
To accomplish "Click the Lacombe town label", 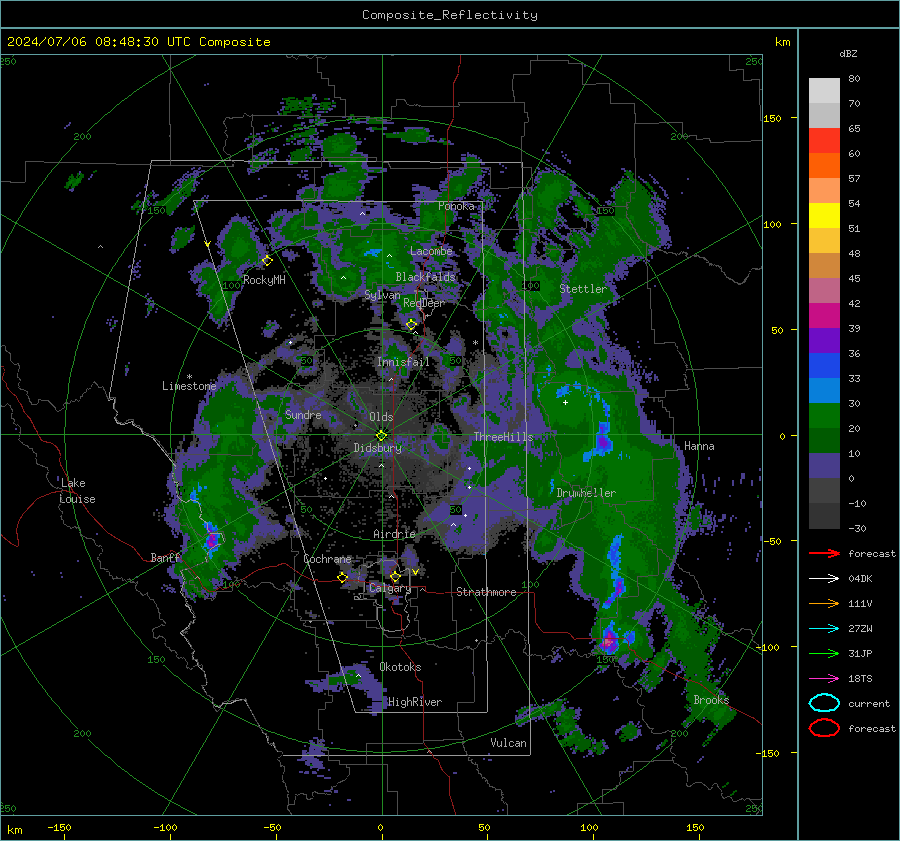I will click(x=431, y=251).
